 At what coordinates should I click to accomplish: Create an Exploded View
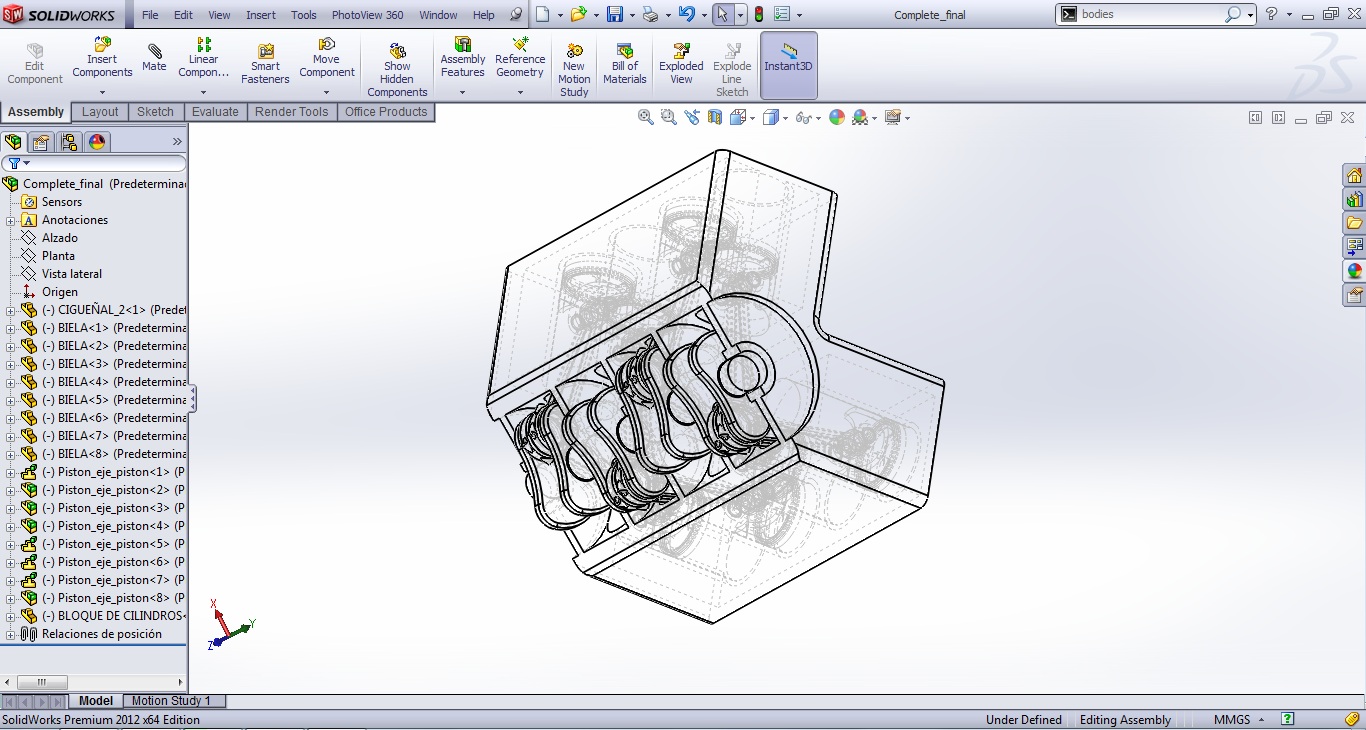681,64
